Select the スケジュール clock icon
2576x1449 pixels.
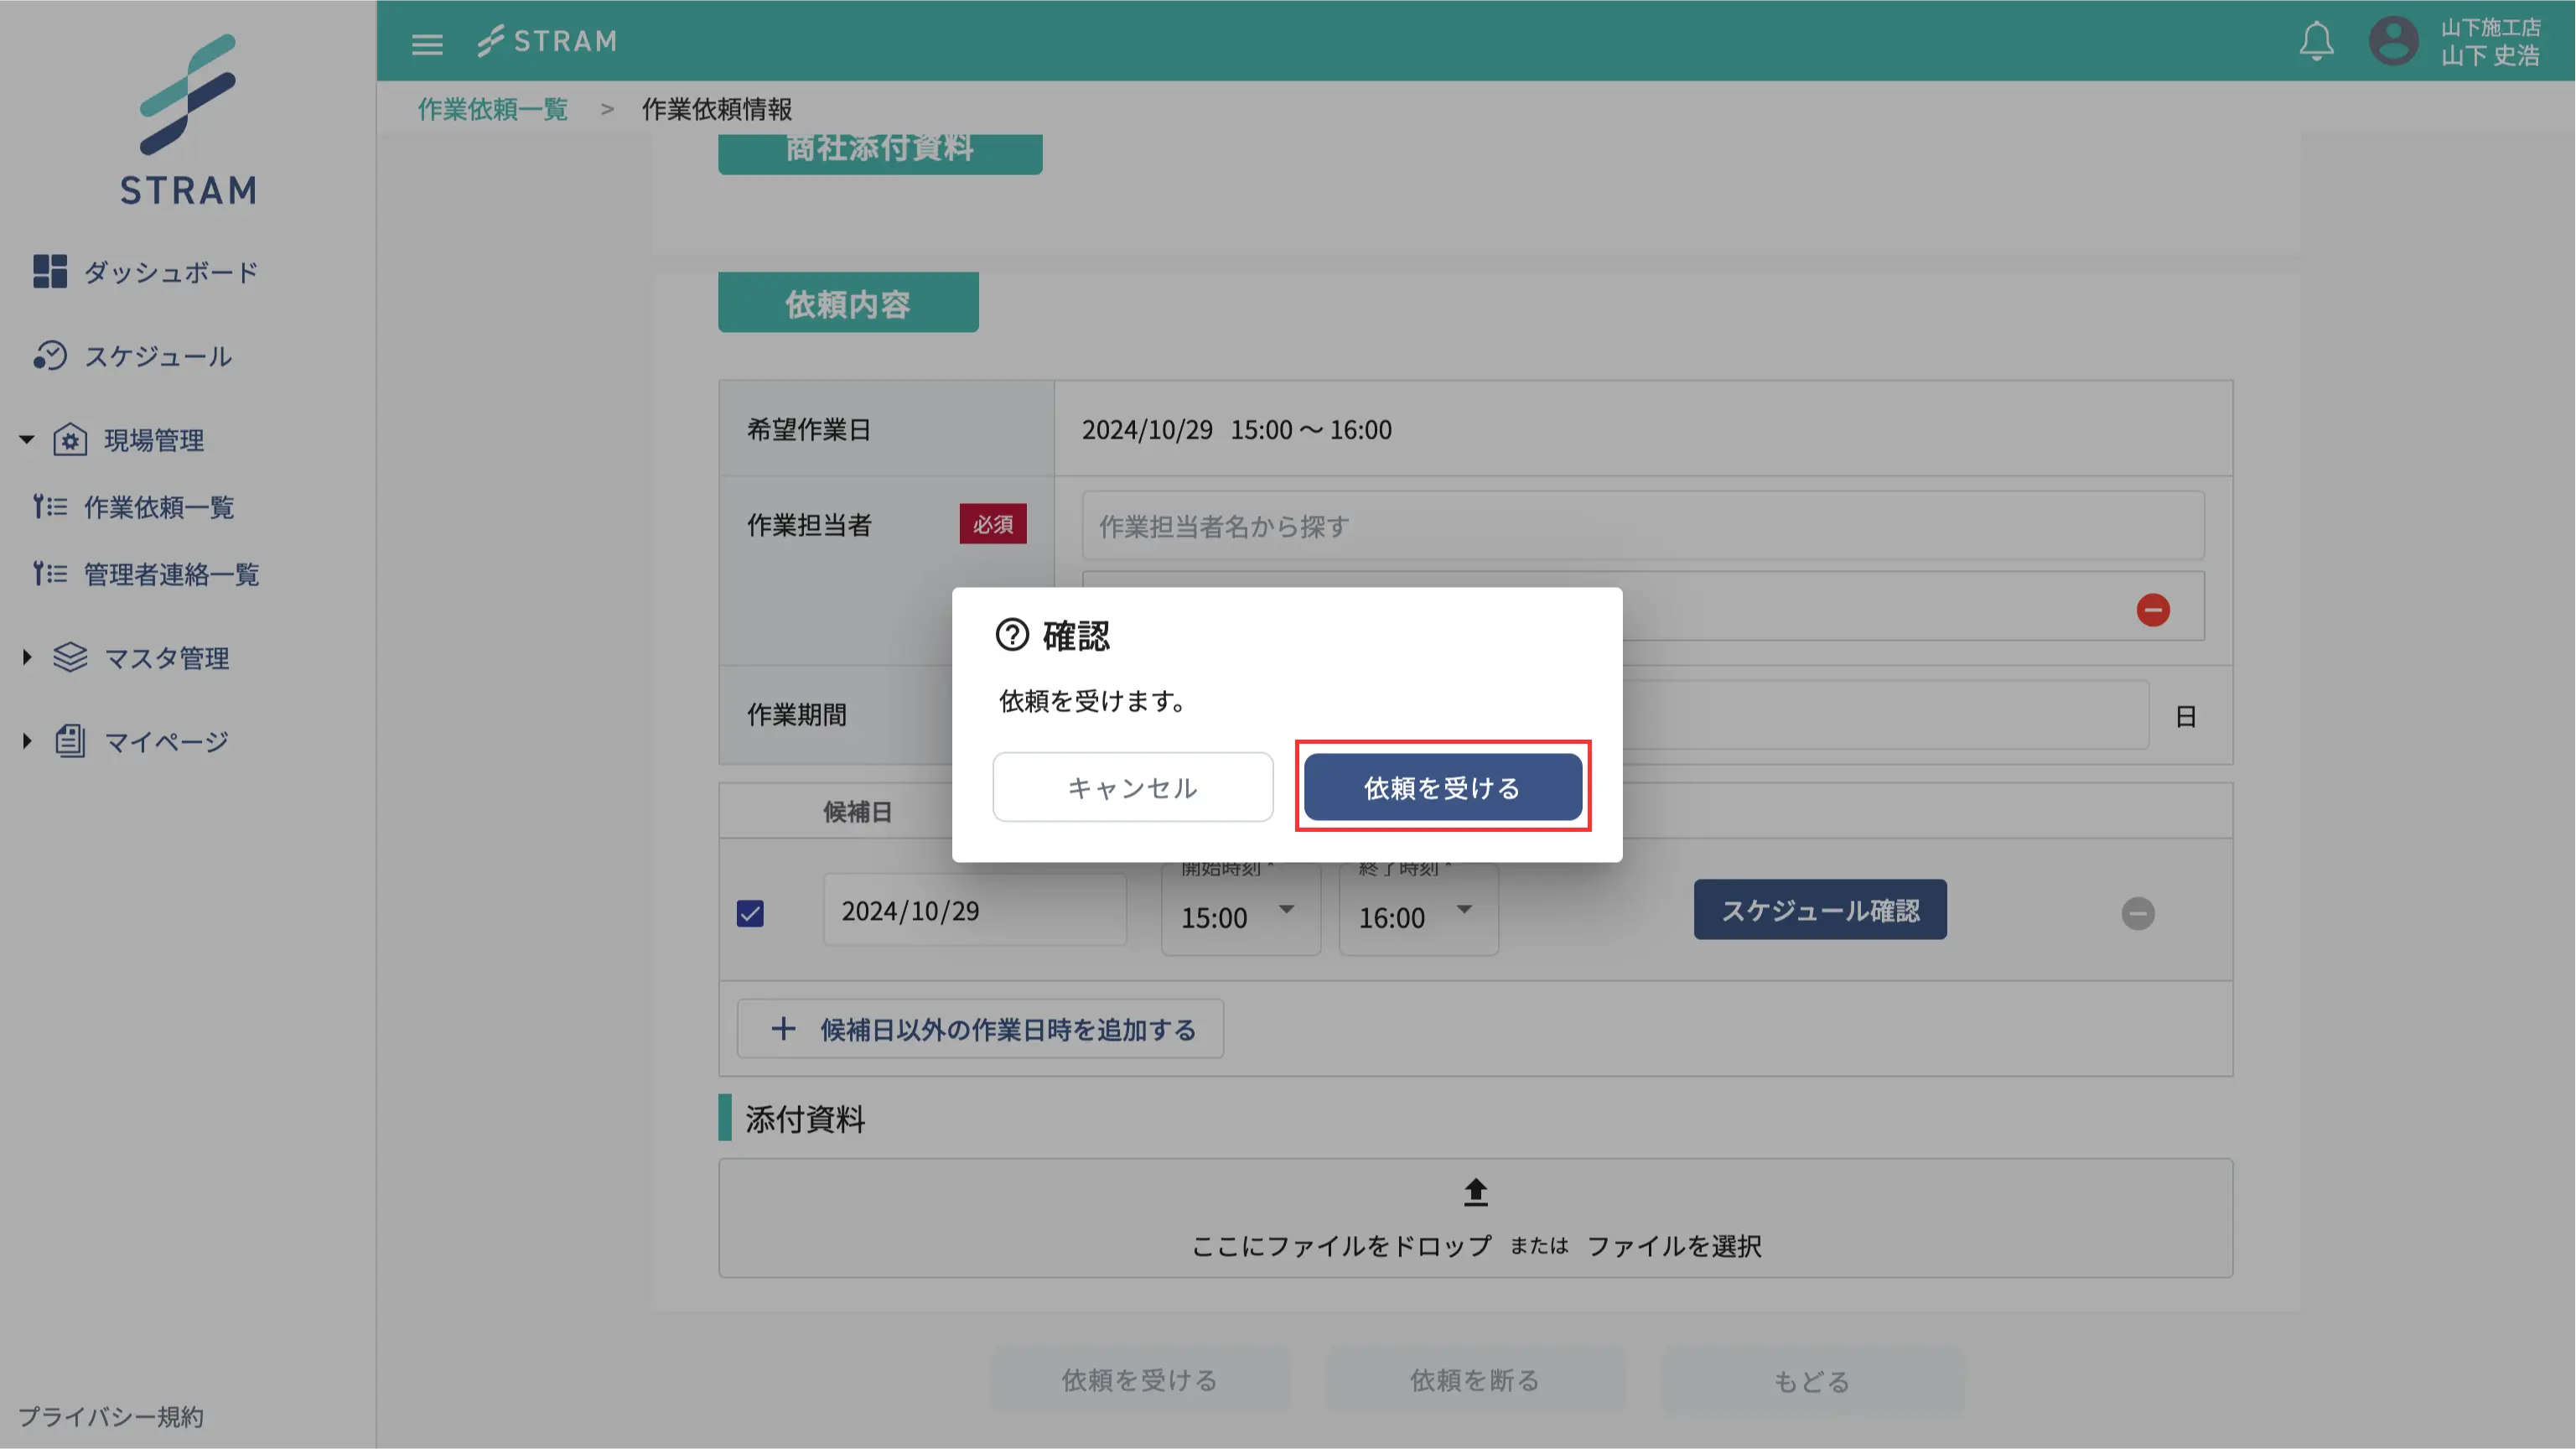51,356
